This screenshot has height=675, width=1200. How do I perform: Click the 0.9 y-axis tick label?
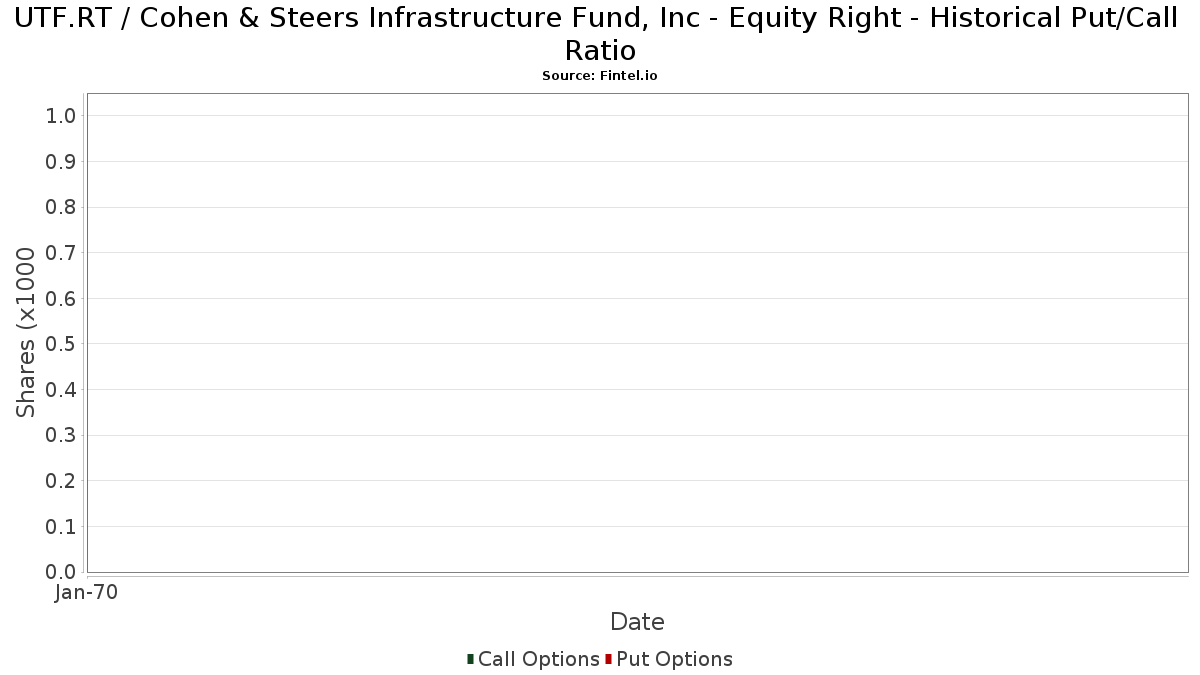(x=61, y=162)
